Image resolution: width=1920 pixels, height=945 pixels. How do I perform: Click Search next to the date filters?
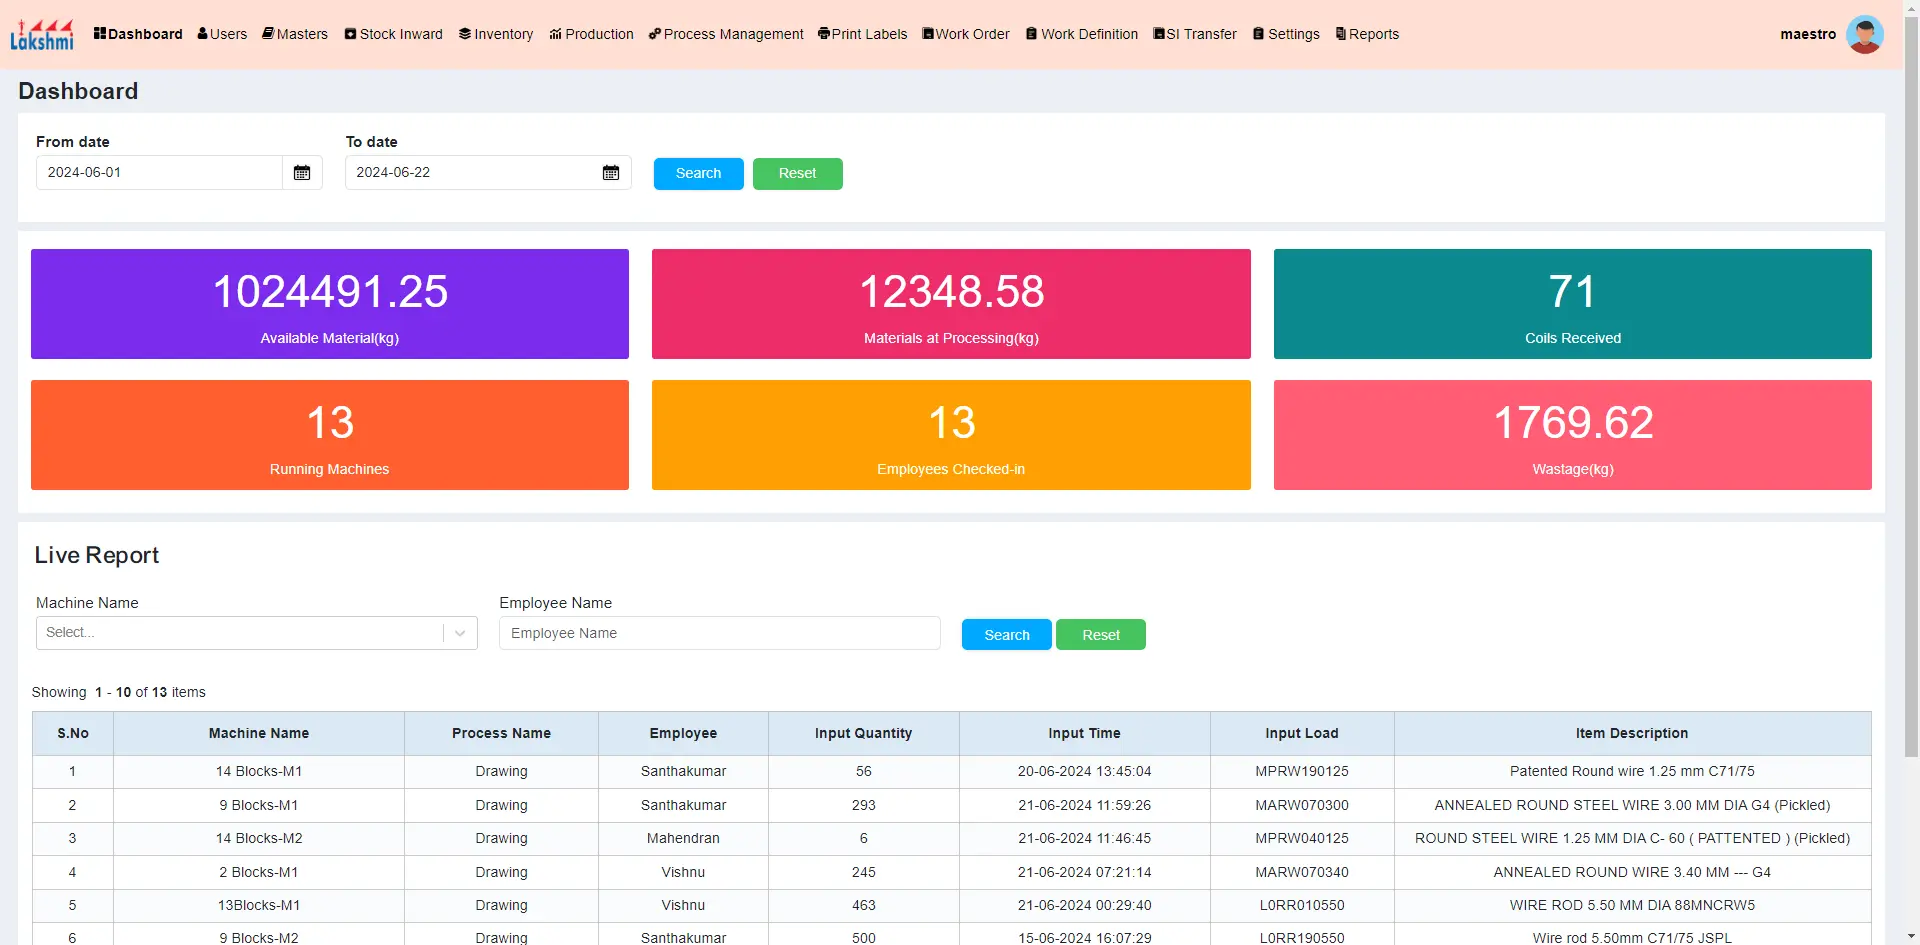(698, 174)
